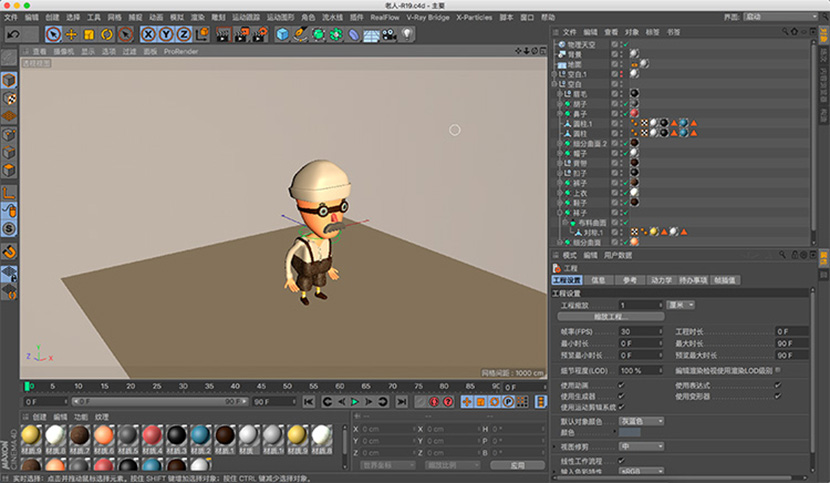
Task: Select the Rotate tool icon
Action: (x=106, y=34)
